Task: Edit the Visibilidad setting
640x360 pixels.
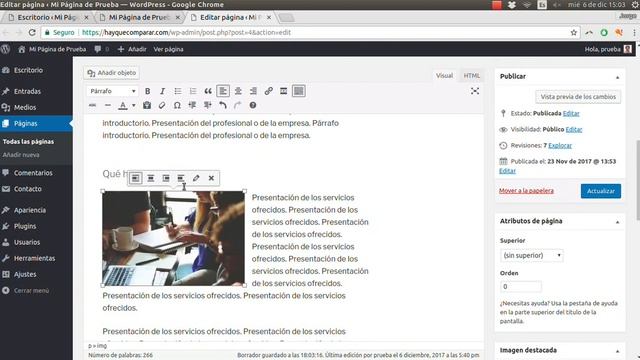Action: 573,129
